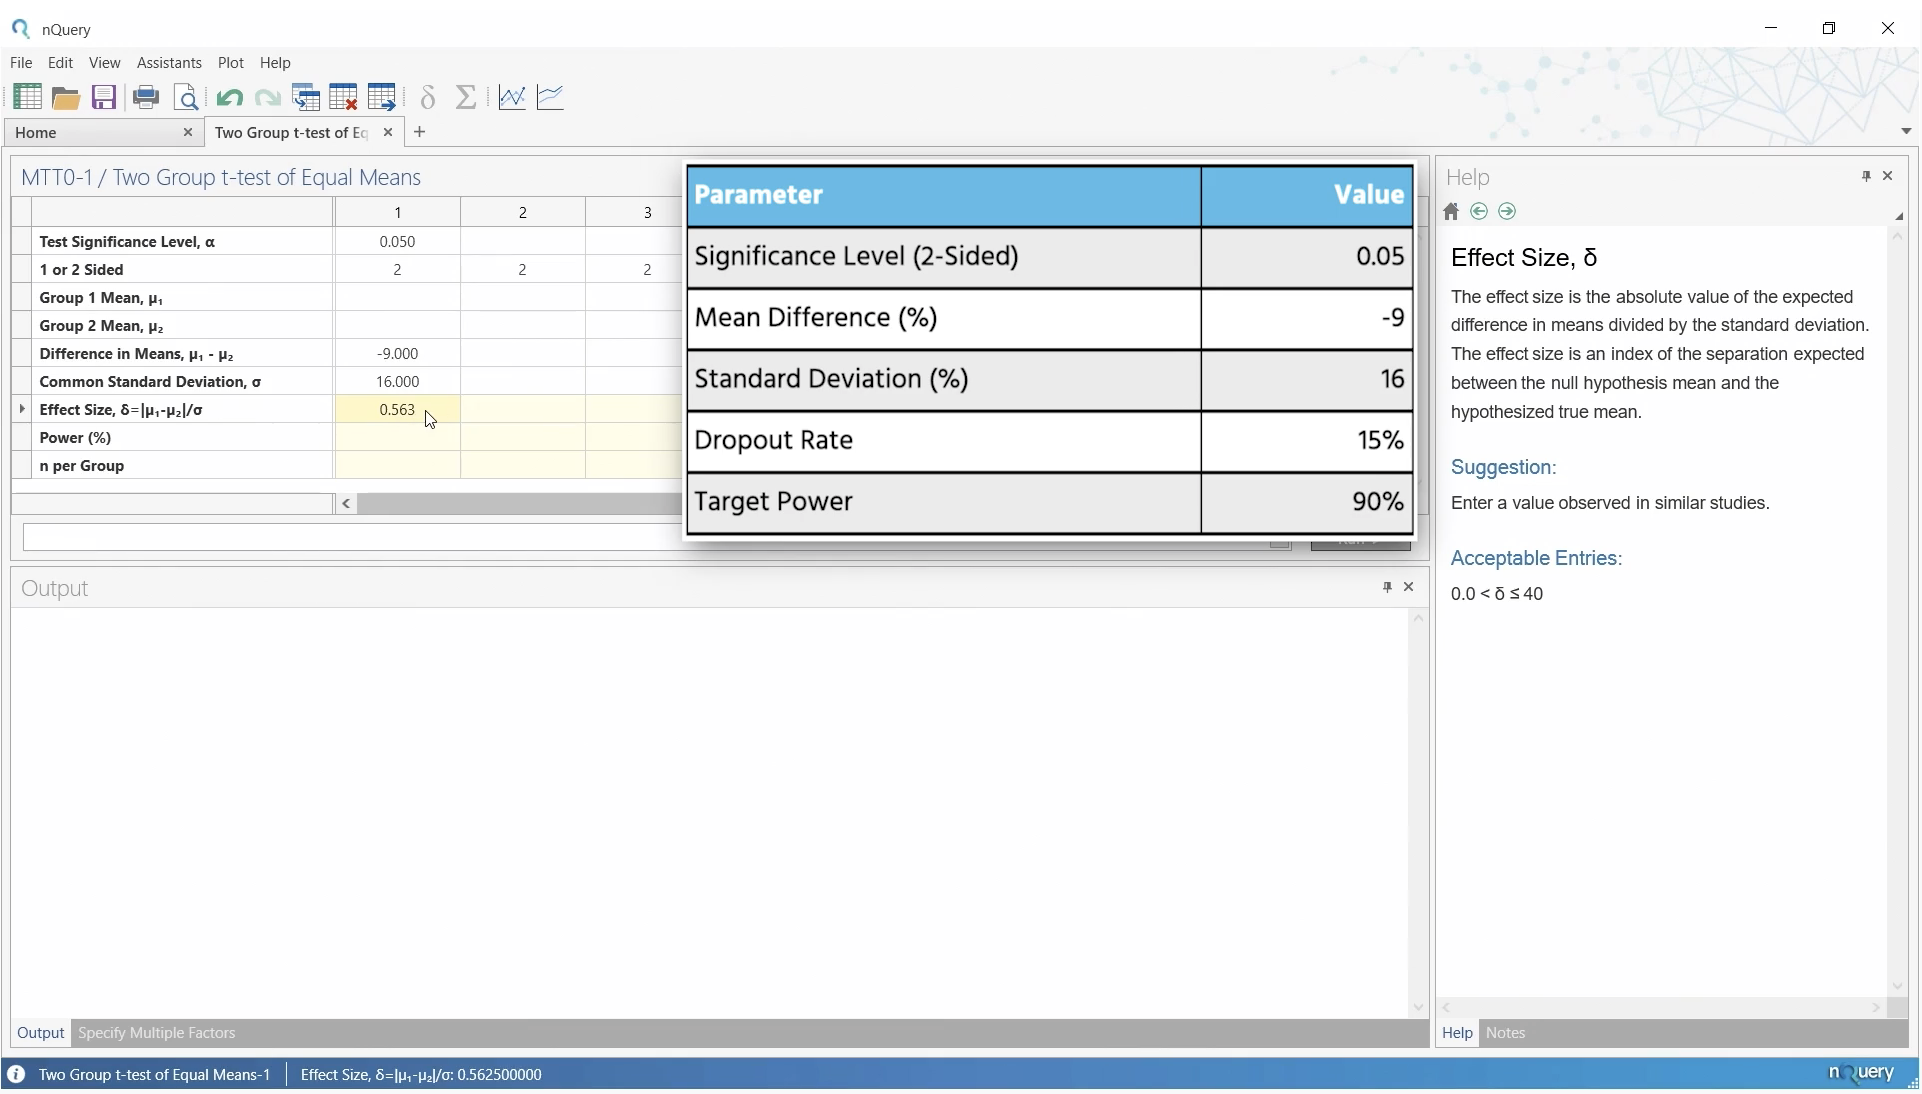Add a new tab with plus button
1922x1094 pixels.
point(420,132)
